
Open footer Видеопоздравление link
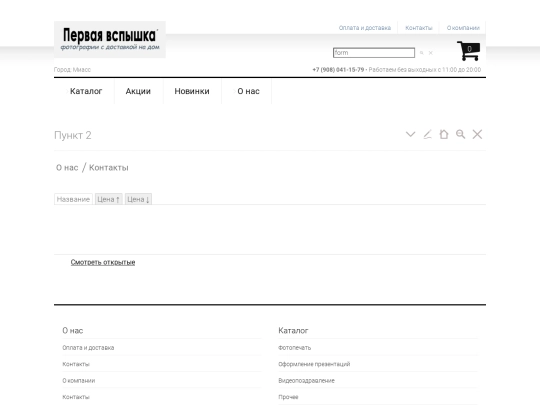coord(307,381)
